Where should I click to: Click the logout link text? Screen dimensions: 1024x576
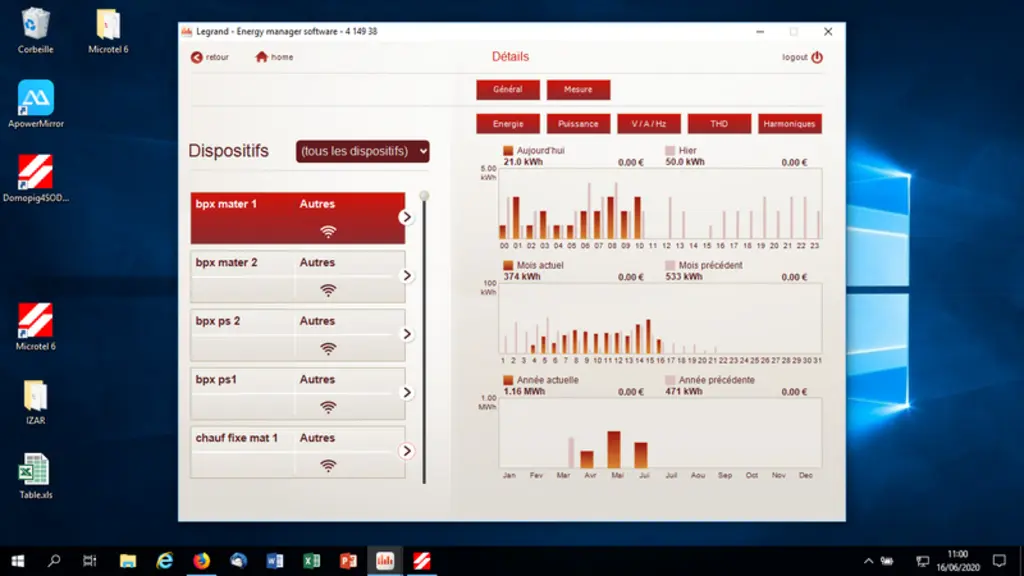click(795, 57)
